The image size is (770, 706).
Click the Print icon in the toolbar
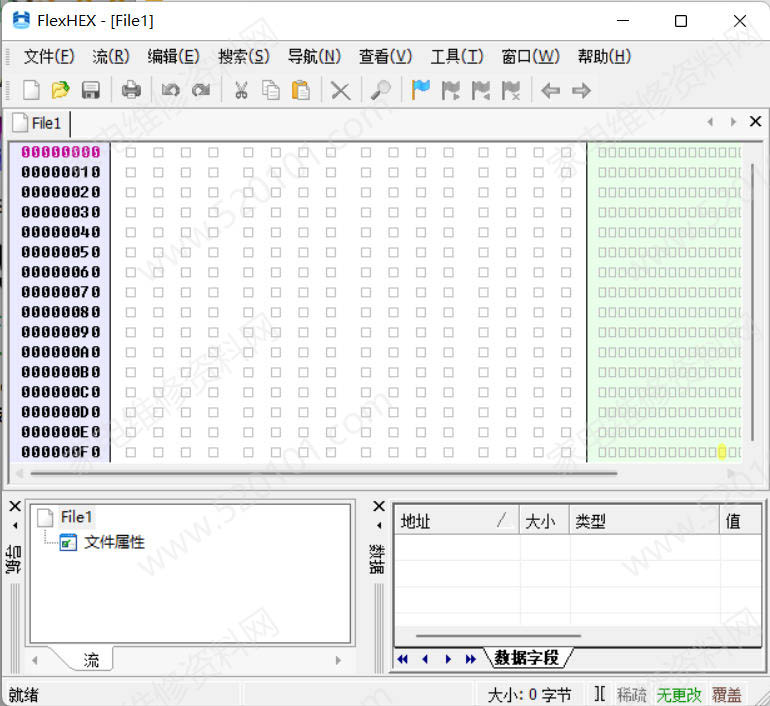tap(131, 91)
